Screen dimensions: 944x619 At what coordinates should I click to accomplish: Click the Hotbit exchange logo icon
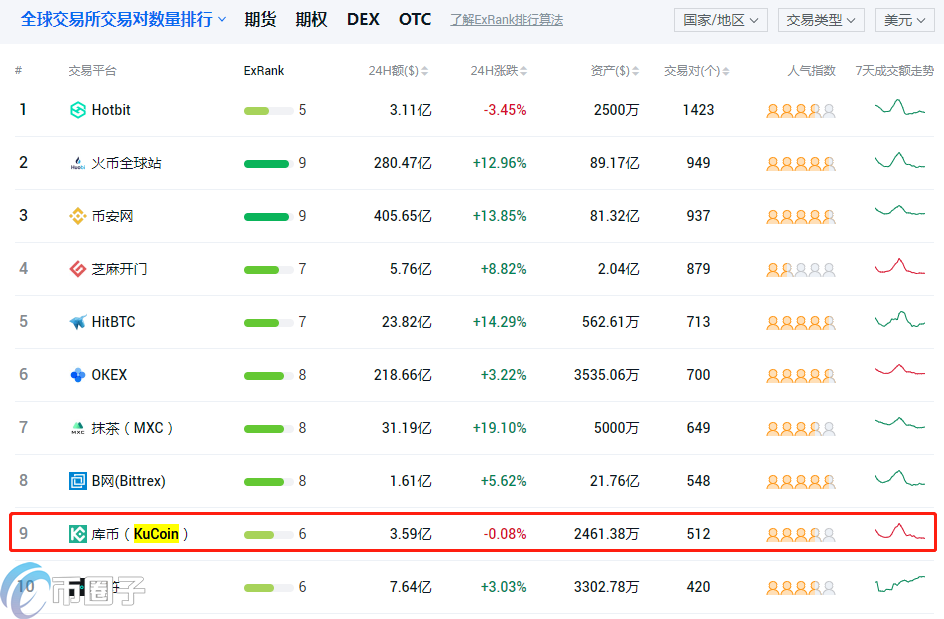tap(77, 110)
